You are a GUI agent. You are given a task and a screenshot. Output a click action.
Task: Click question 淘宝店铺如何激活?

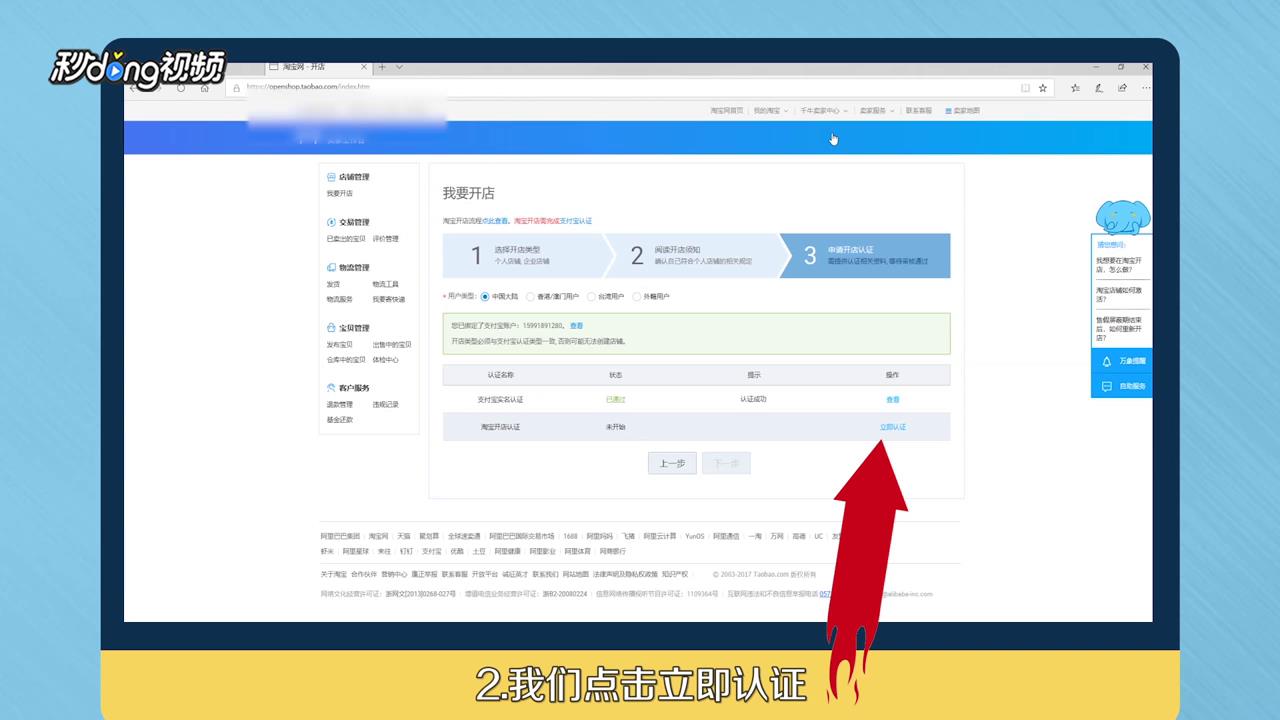click(1121, 294)
